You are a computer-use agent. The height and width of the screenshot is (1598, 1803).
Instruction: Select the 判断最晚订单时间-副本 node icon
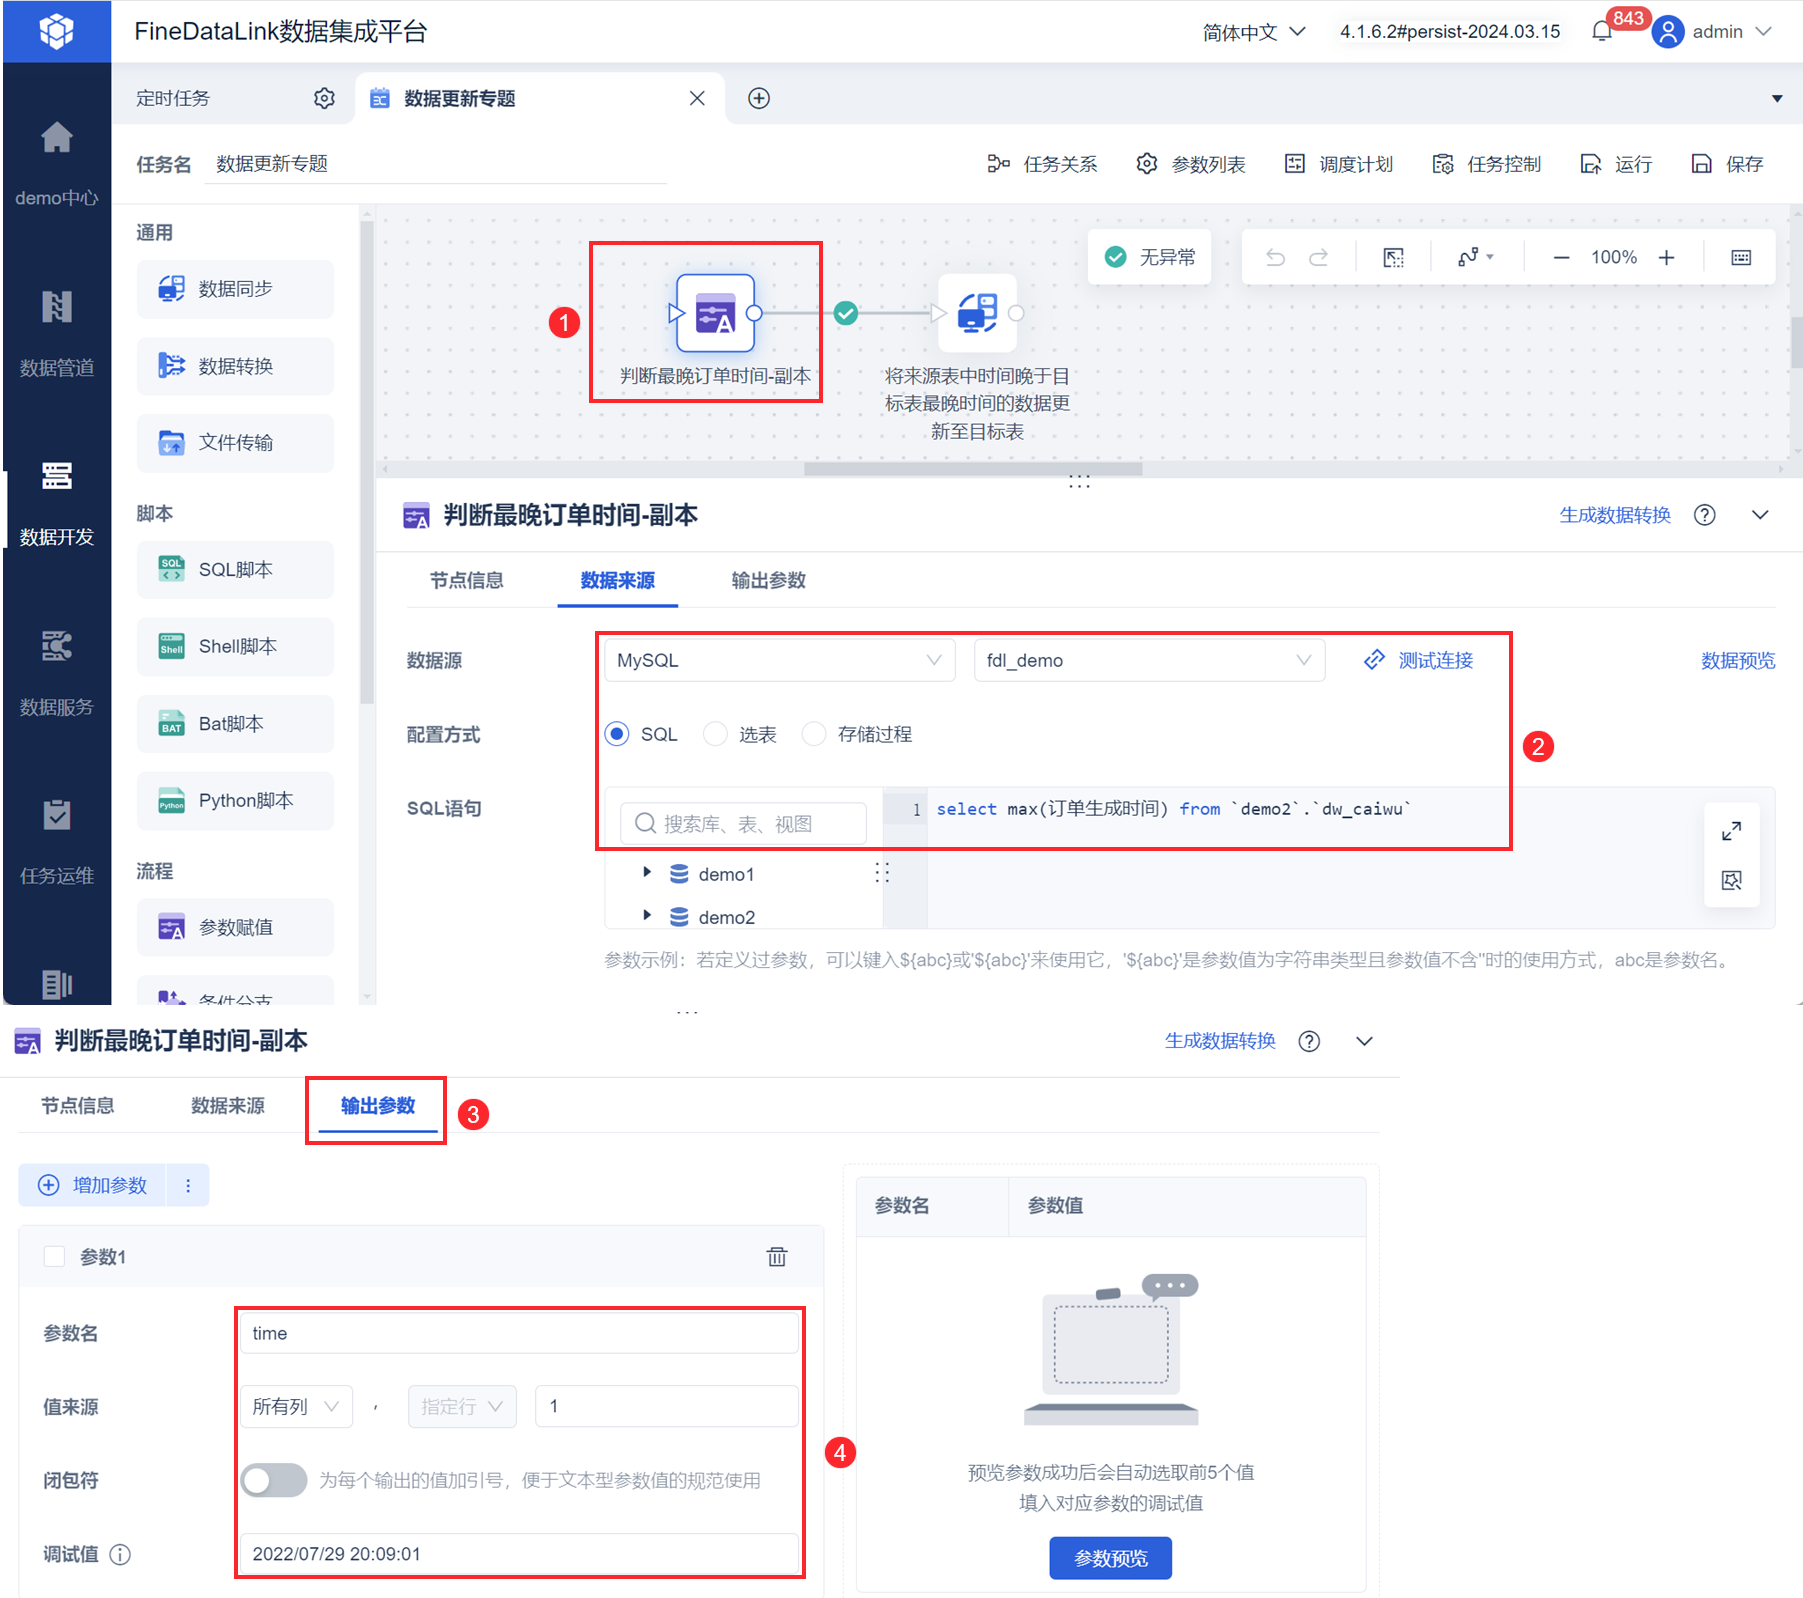715,313
